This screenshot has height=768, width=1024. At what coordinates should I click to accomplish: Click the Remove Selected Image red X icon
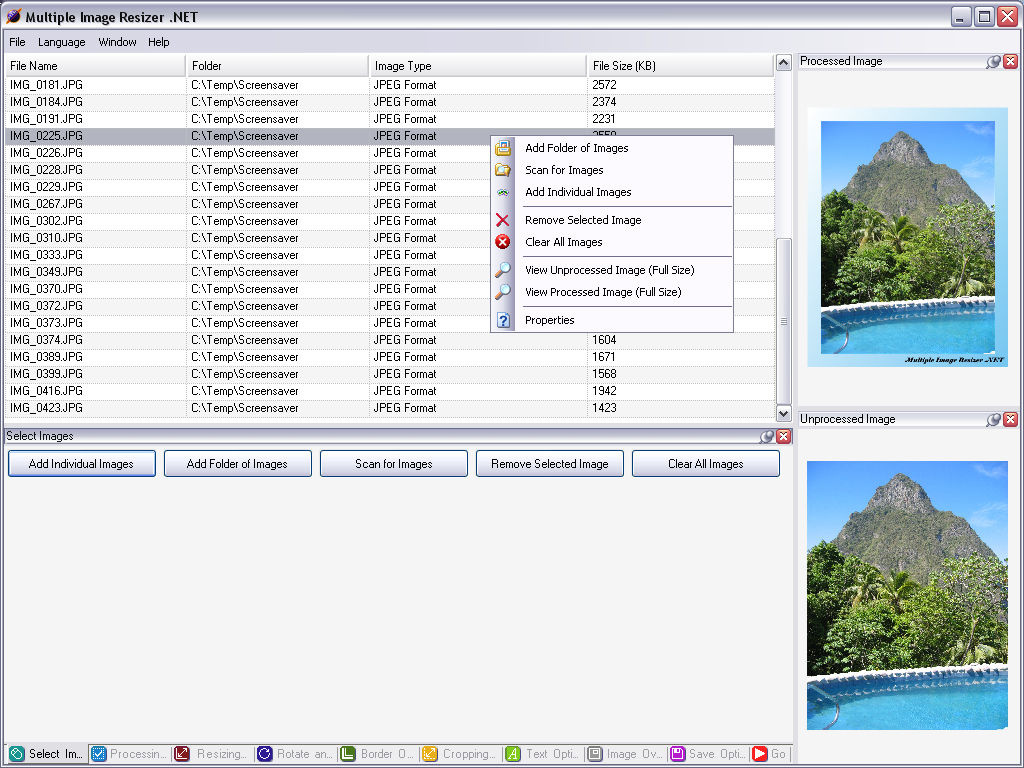[503, 220]
